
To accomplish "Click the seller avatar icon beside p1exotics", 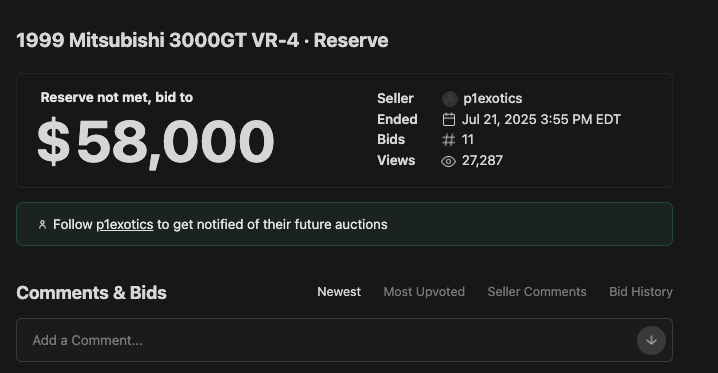I will (x=450, y=99).
